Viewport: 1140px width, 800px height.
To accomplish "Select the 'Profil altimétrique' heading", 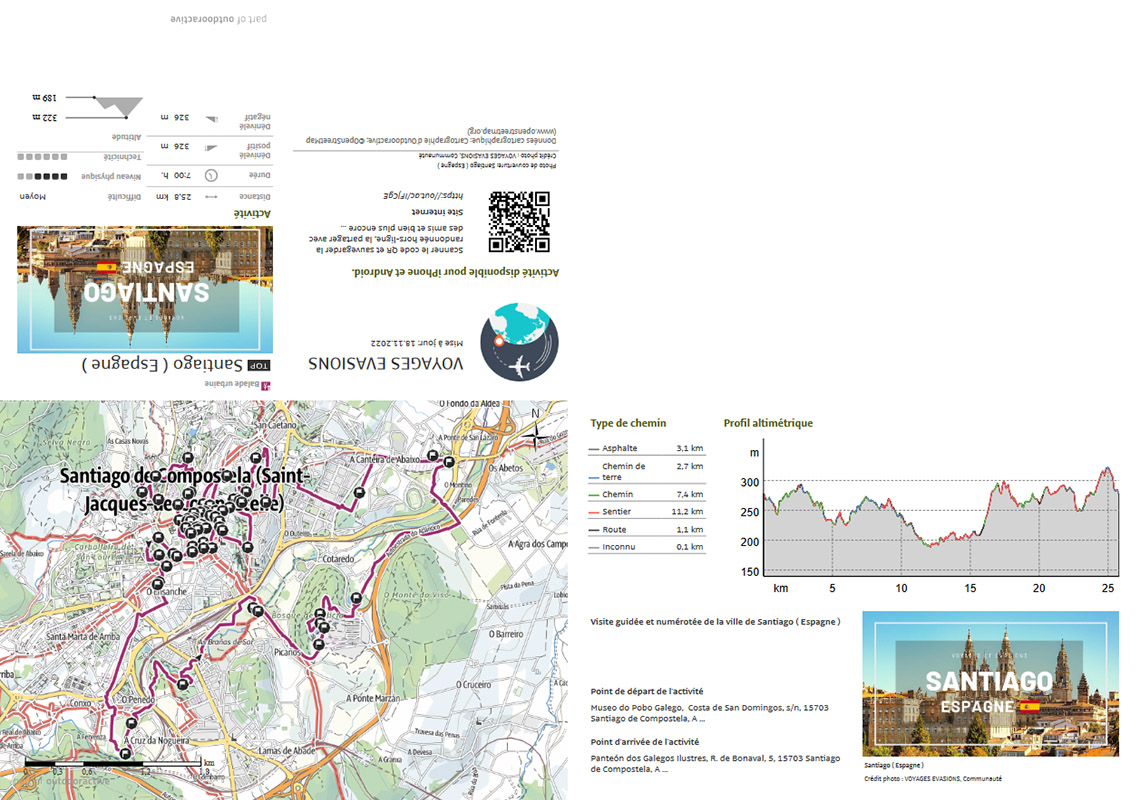I will click(x=768, y=423).
